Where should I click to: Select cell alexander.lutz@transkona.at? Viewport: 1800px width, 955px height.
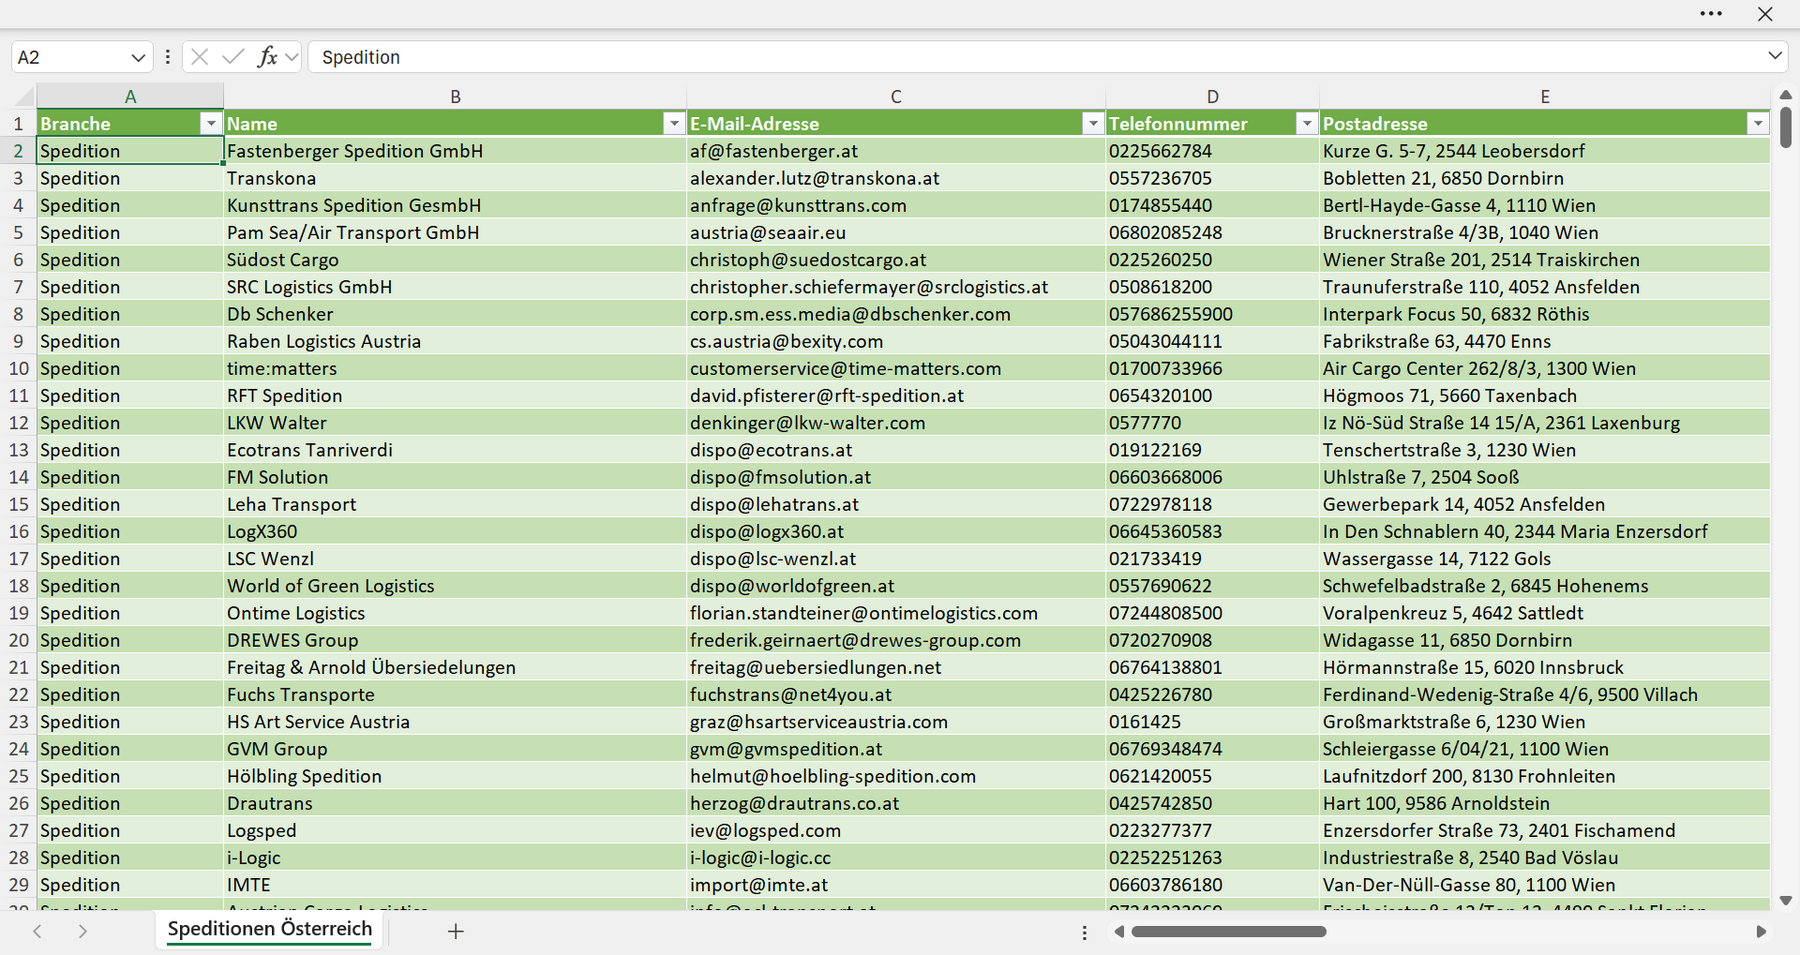point(896,178)
